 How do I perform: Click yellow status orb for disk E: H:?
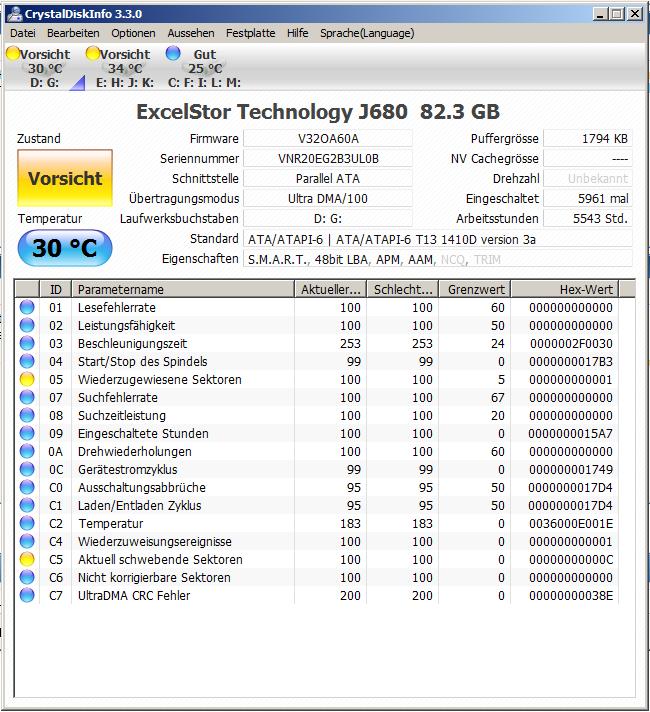click(93, 54)
